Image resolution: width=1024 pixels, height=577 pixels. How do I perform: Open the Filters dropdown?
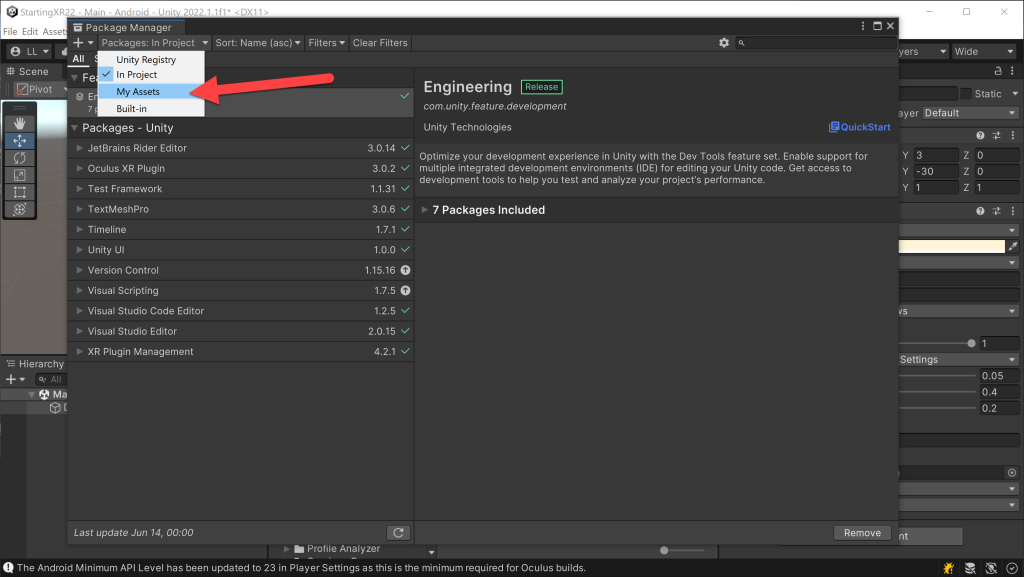point(327,42)
